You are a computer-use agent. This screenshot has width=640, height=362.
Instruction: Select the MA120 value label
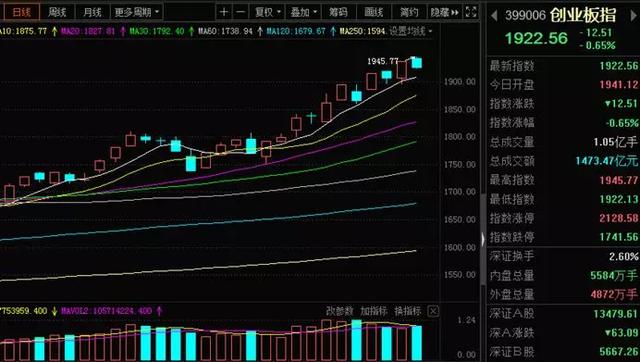coord(296,31)
